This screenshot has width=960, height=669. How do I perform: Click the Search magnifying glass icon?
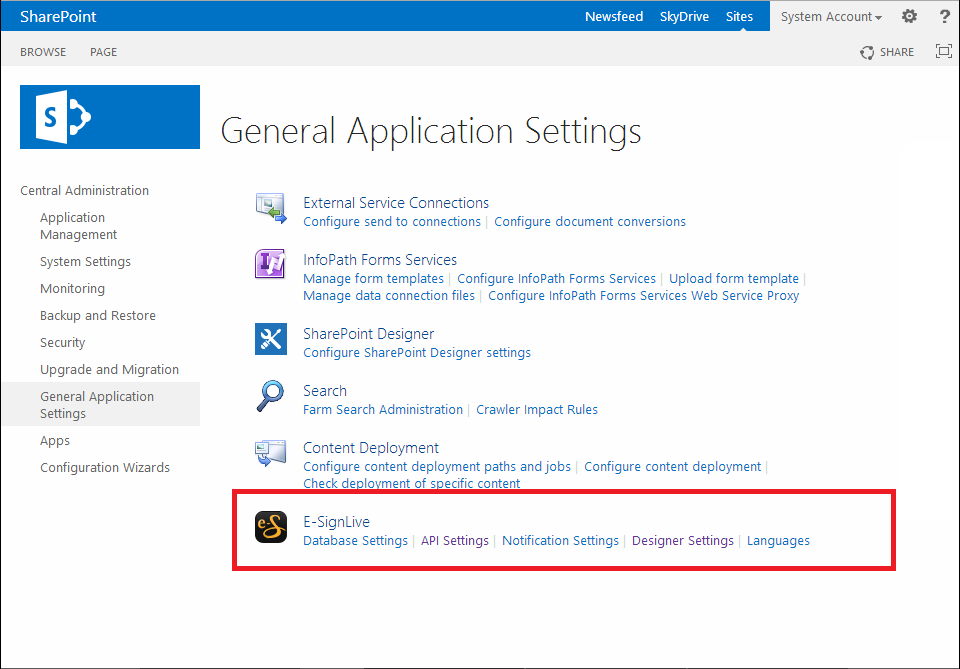[x=271, y=397]
